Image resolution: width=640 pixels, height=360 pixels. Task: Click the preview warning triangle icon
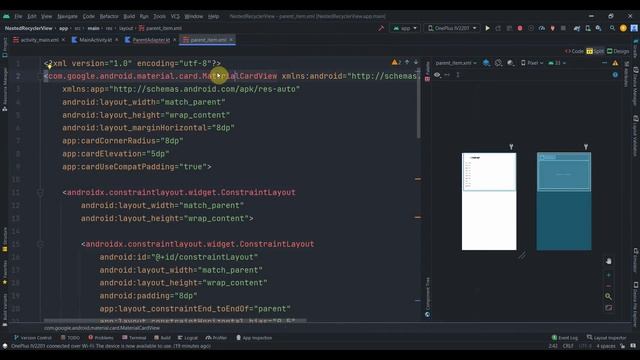pos(615,63)
